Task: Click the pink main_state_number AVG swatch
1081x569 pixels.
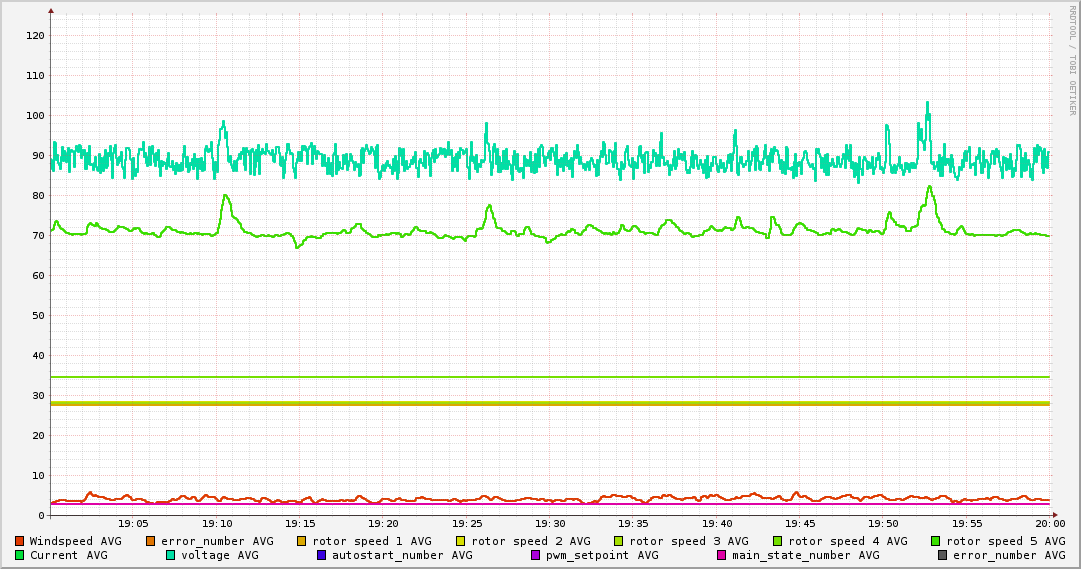Action: (x=722, y=555)
